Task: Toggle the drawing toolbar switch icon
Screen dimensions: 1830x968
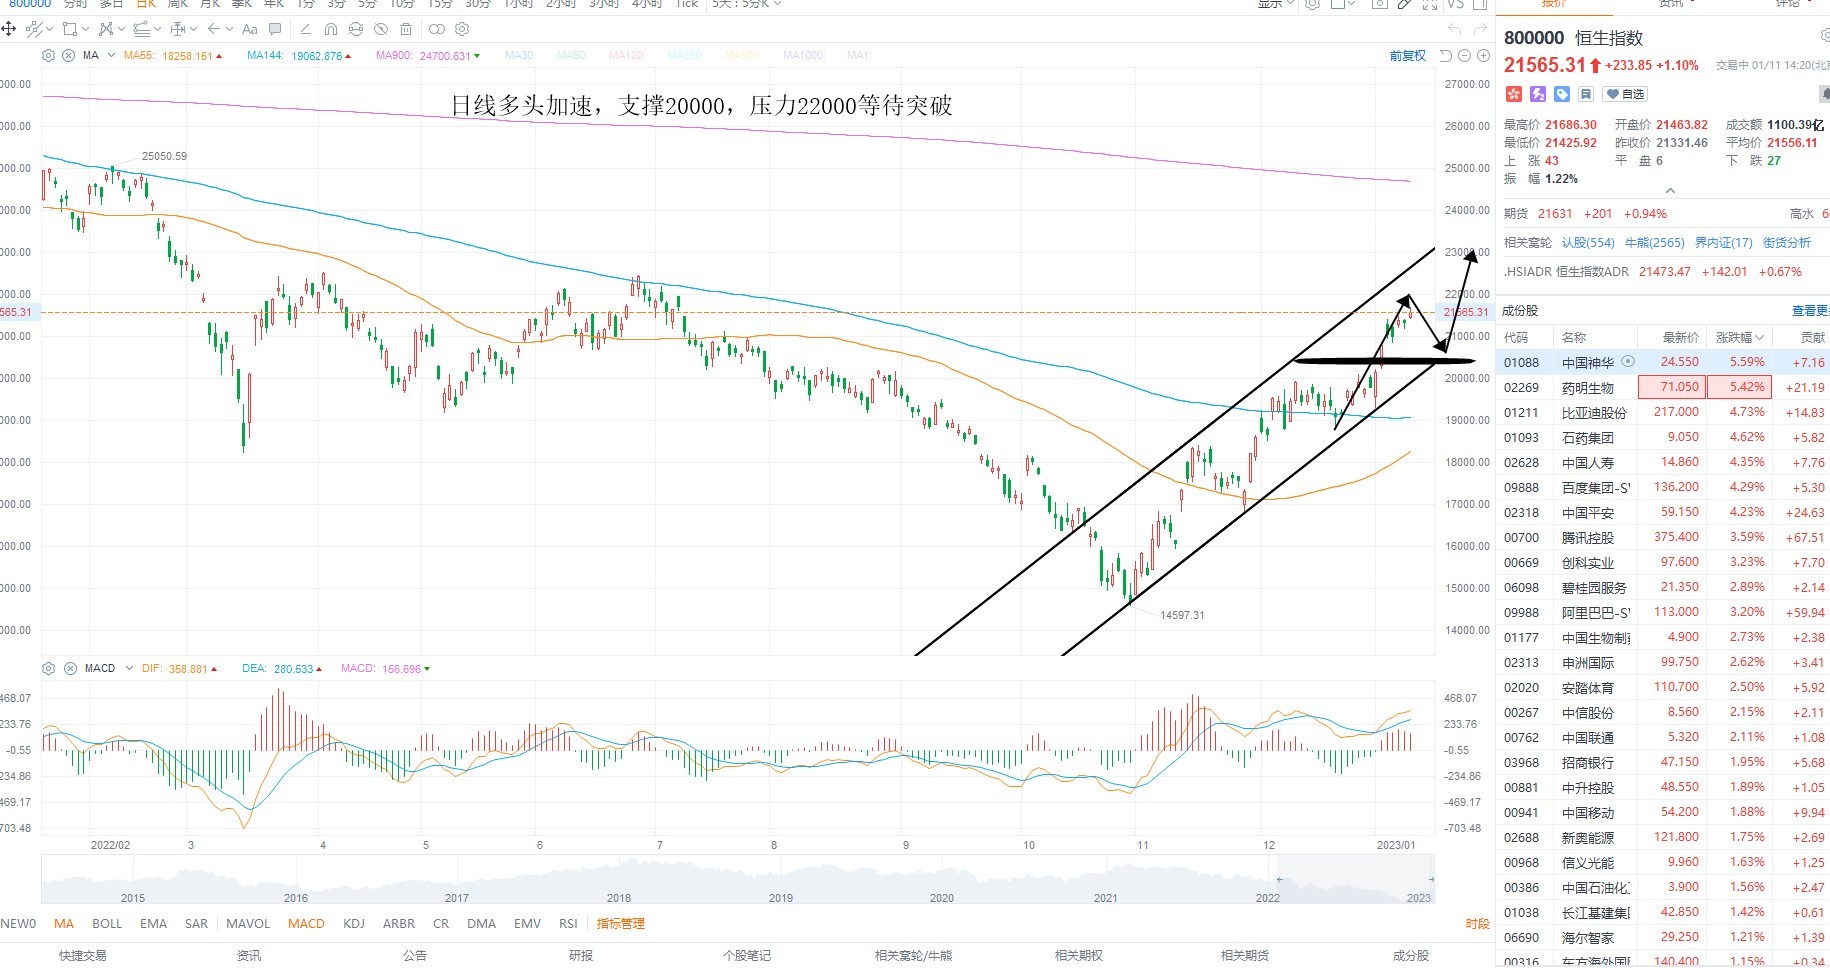Action: pos(437,29)
